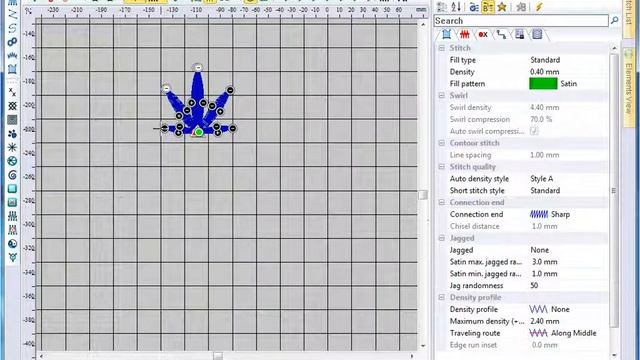Select the S-curve line tool
This screenshot has width=640, height=360.
pos(12,28)
